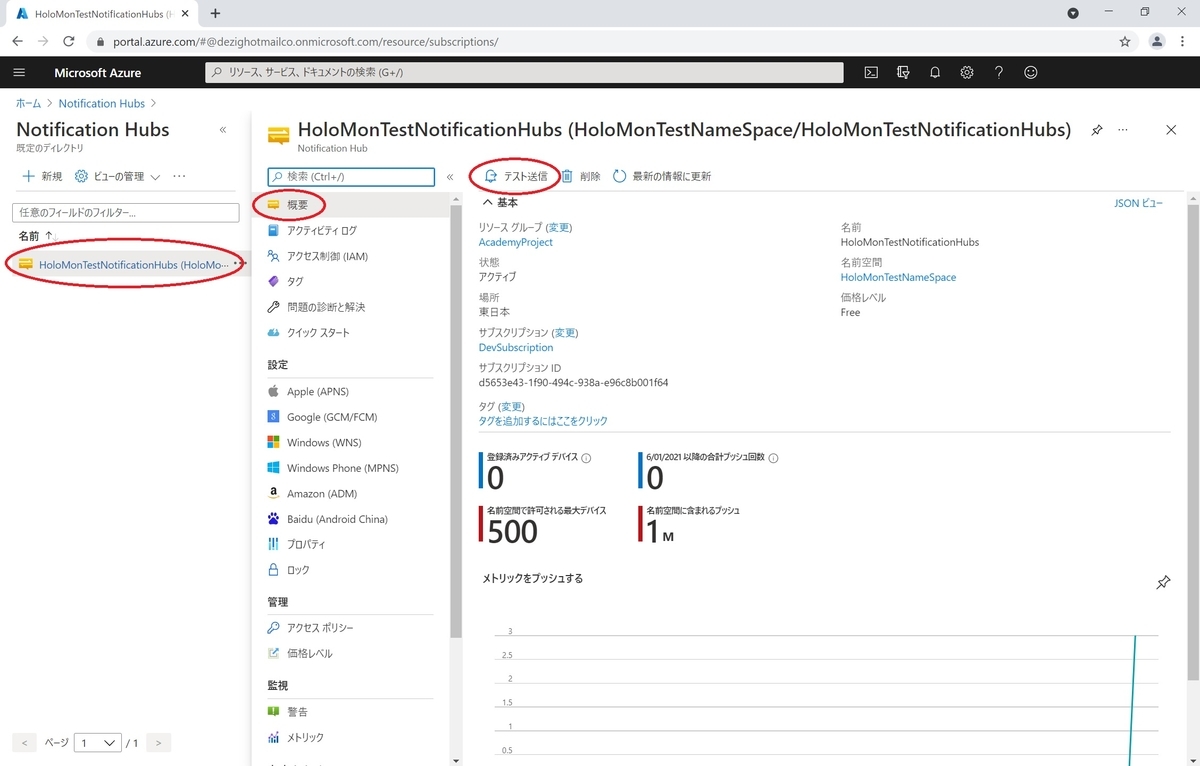Image resolution: width=1200 pixels, height=766 pixels.
Task: Open Cloud Shell icon in header
Action: (x=872, y=72)
